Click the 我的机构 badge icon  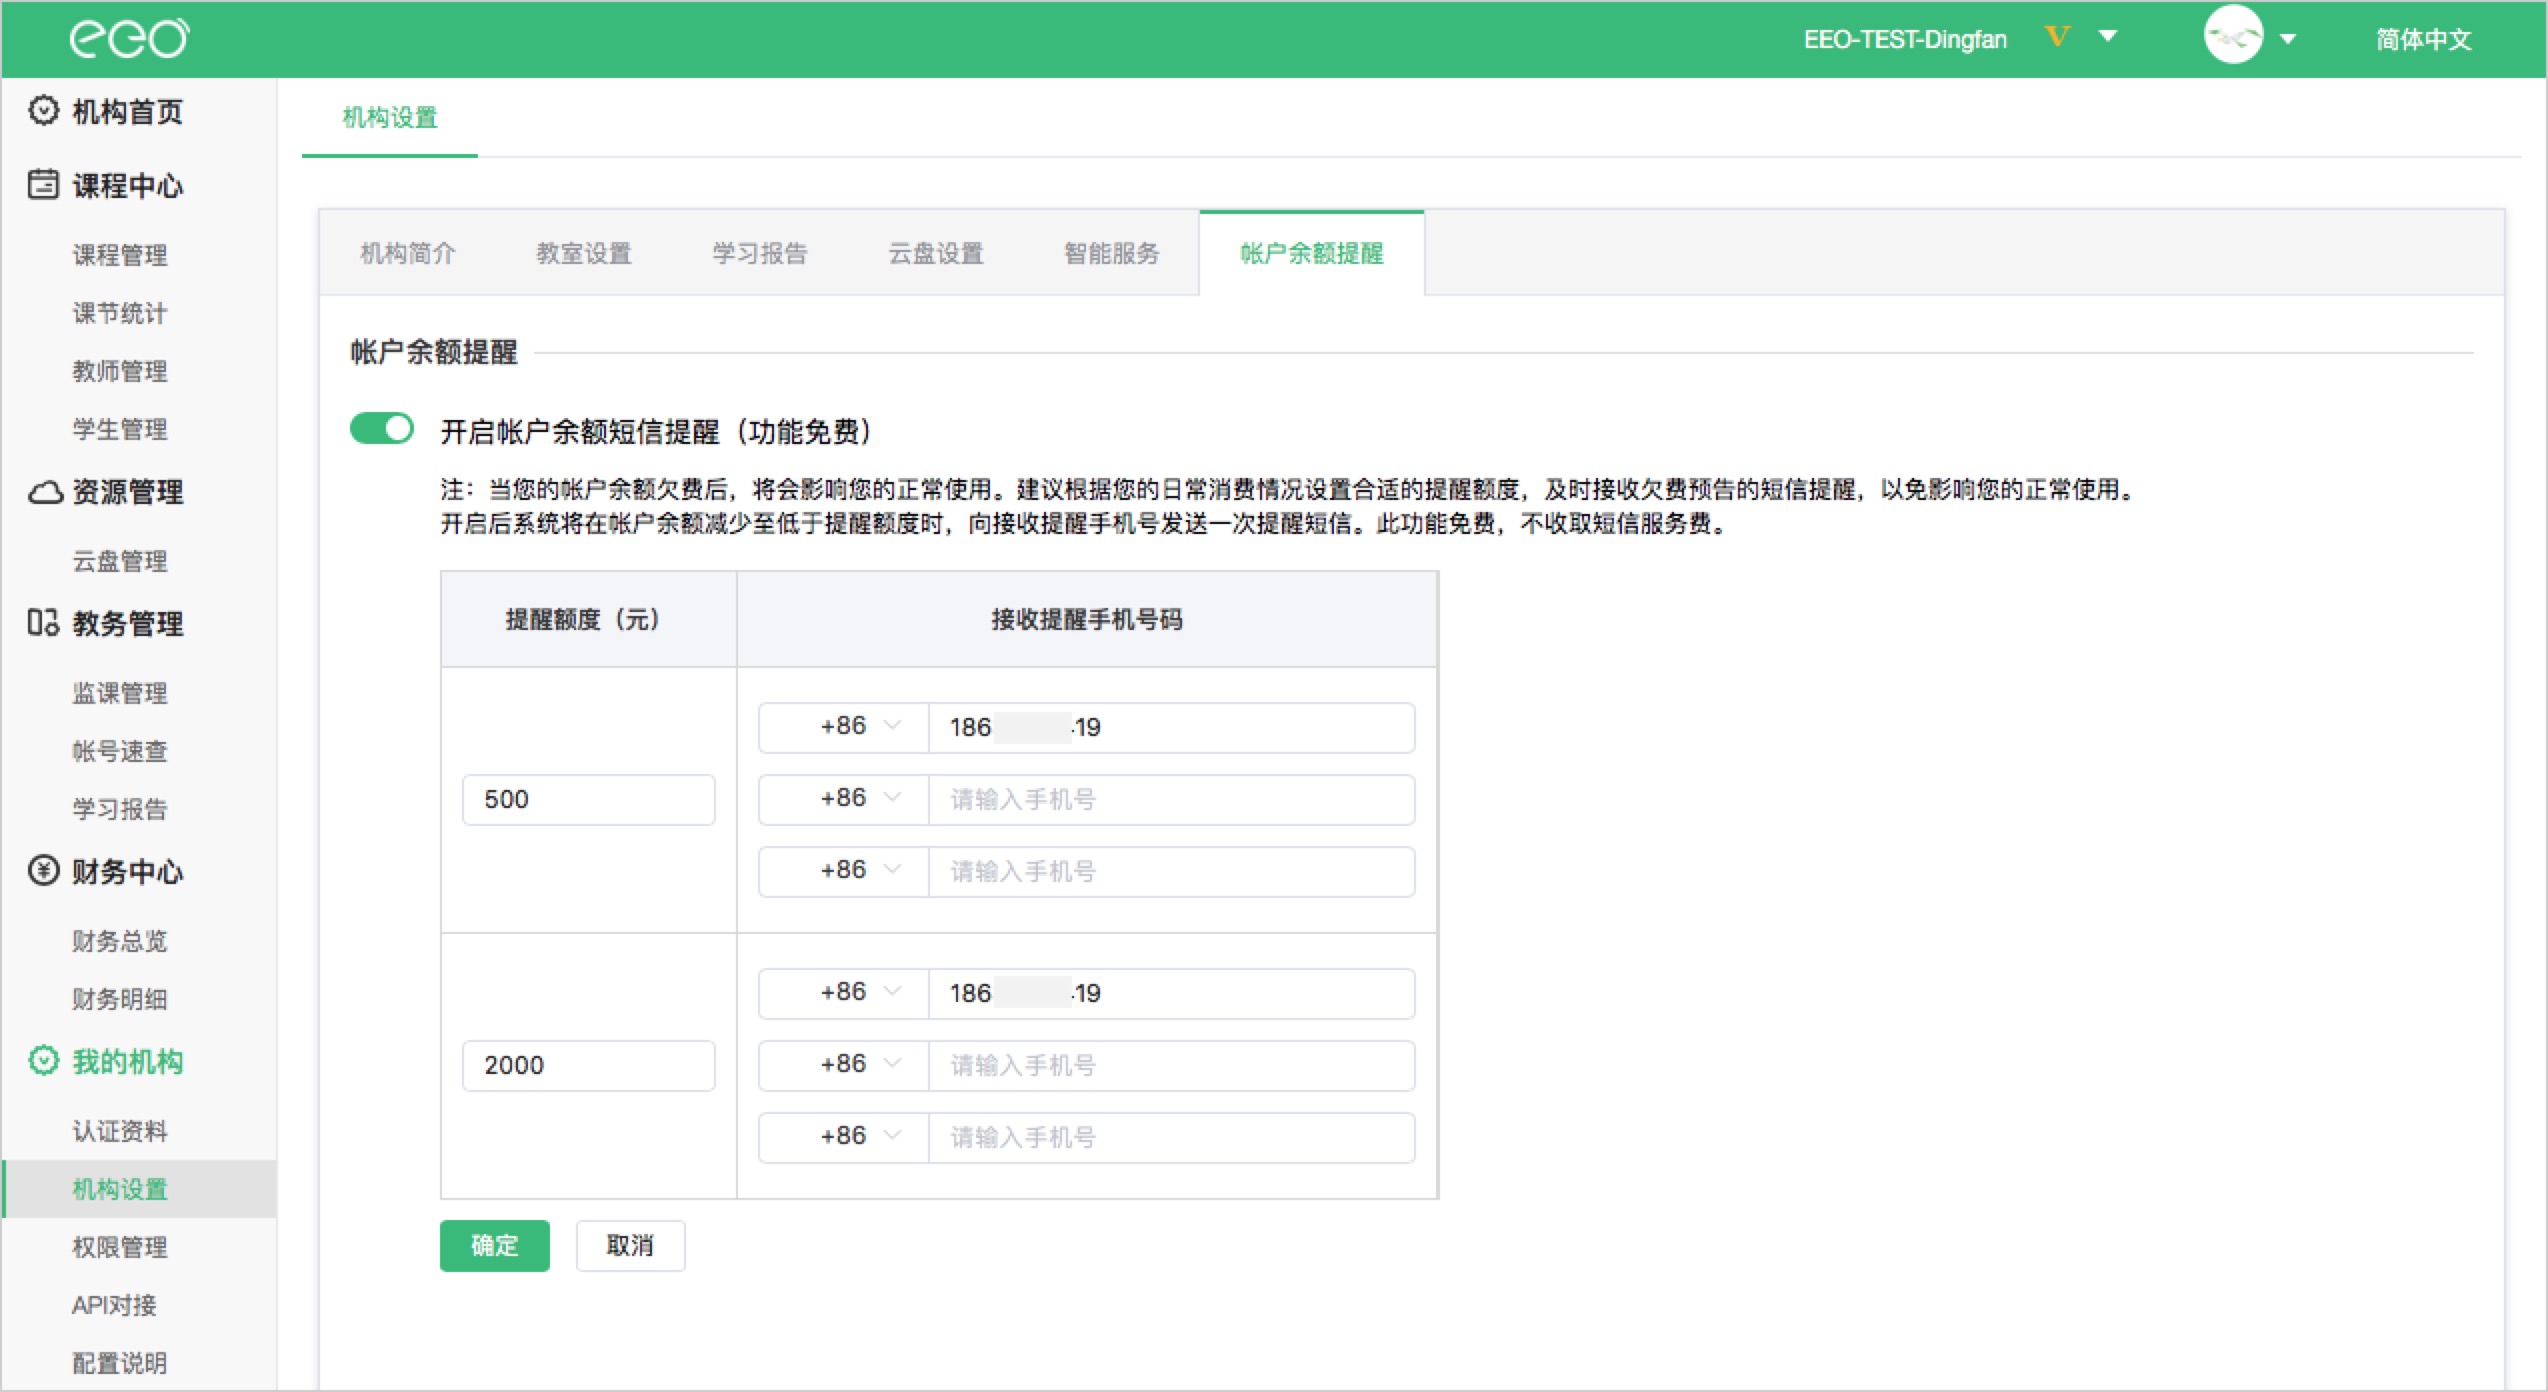point(43,1061)
